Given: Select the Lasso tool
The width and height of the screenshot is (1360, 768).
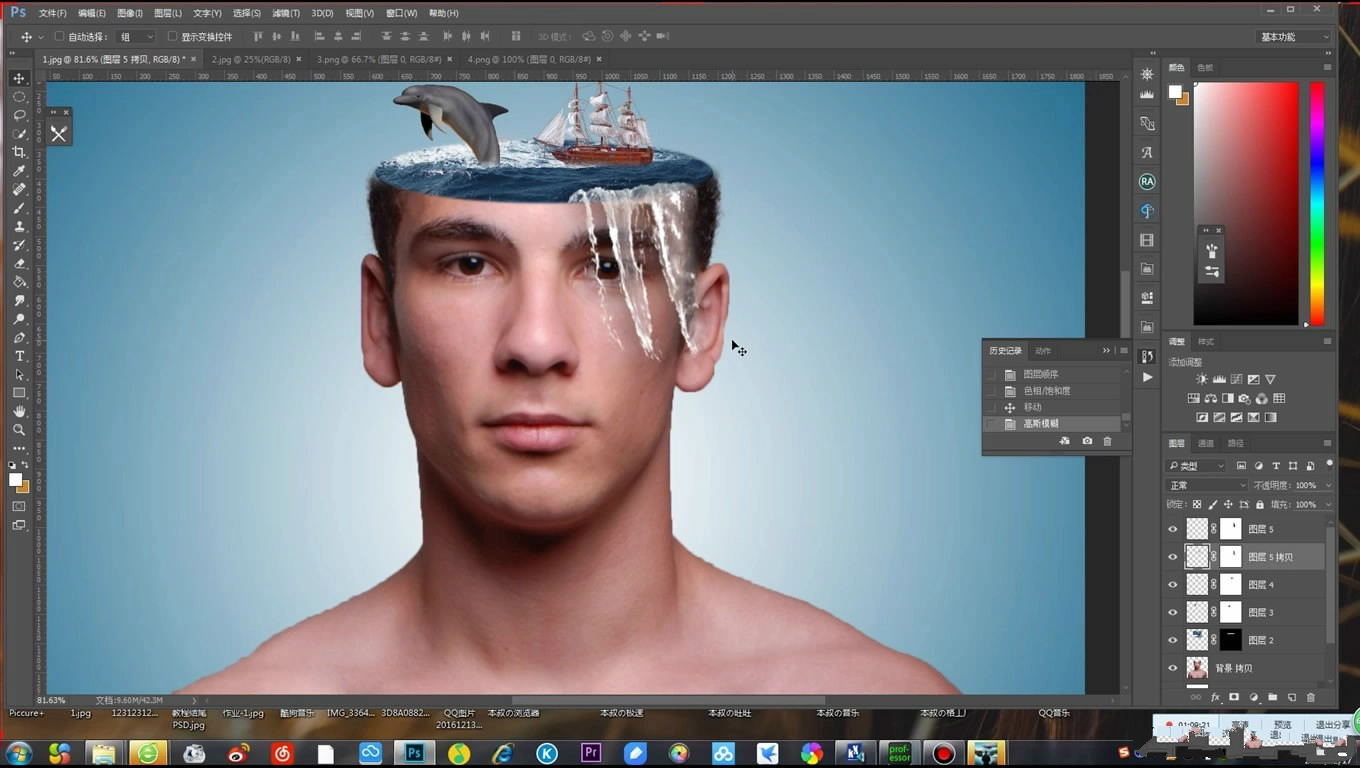Looking at the screenshot, I should [19, 115].
